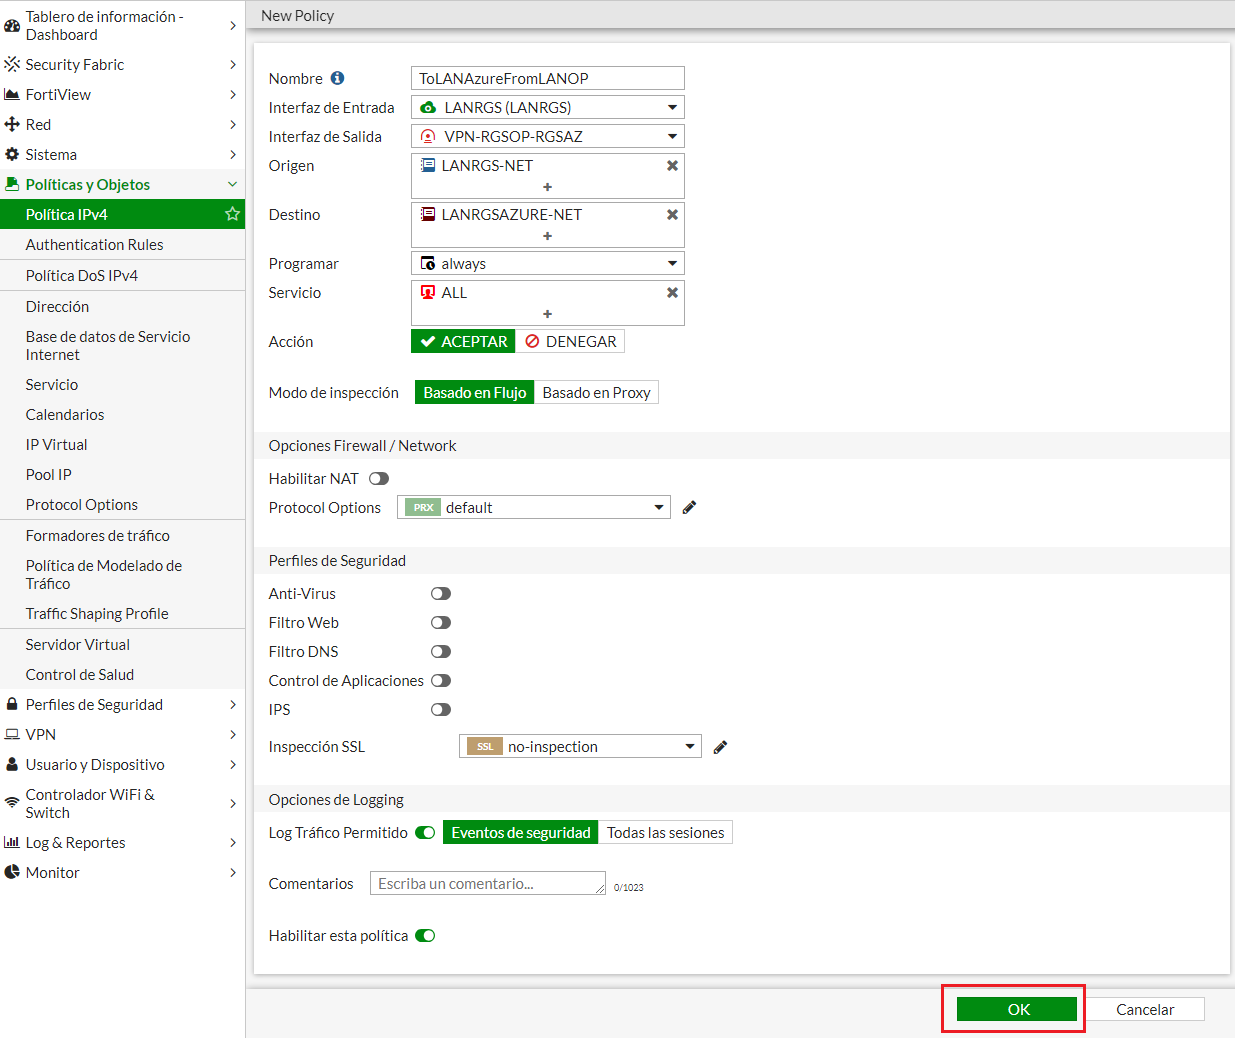Enable the Habilitar NAT toggle
1235x1038 pixels.
click(x=378, y=478)
